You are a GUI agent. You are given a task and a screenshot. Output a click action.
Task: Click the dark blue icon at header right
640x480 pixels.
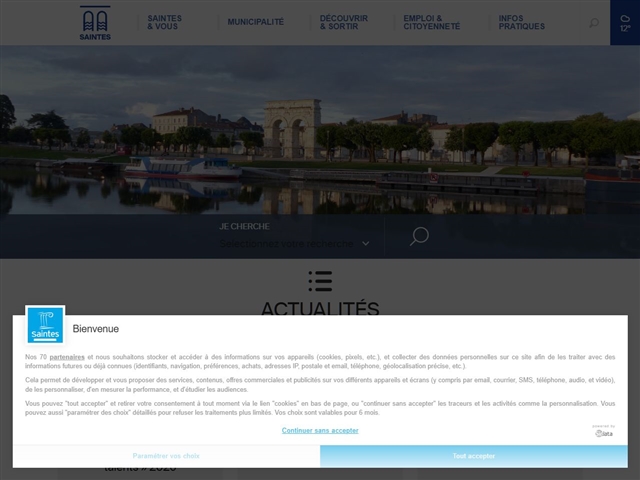(x=624, y=22)
